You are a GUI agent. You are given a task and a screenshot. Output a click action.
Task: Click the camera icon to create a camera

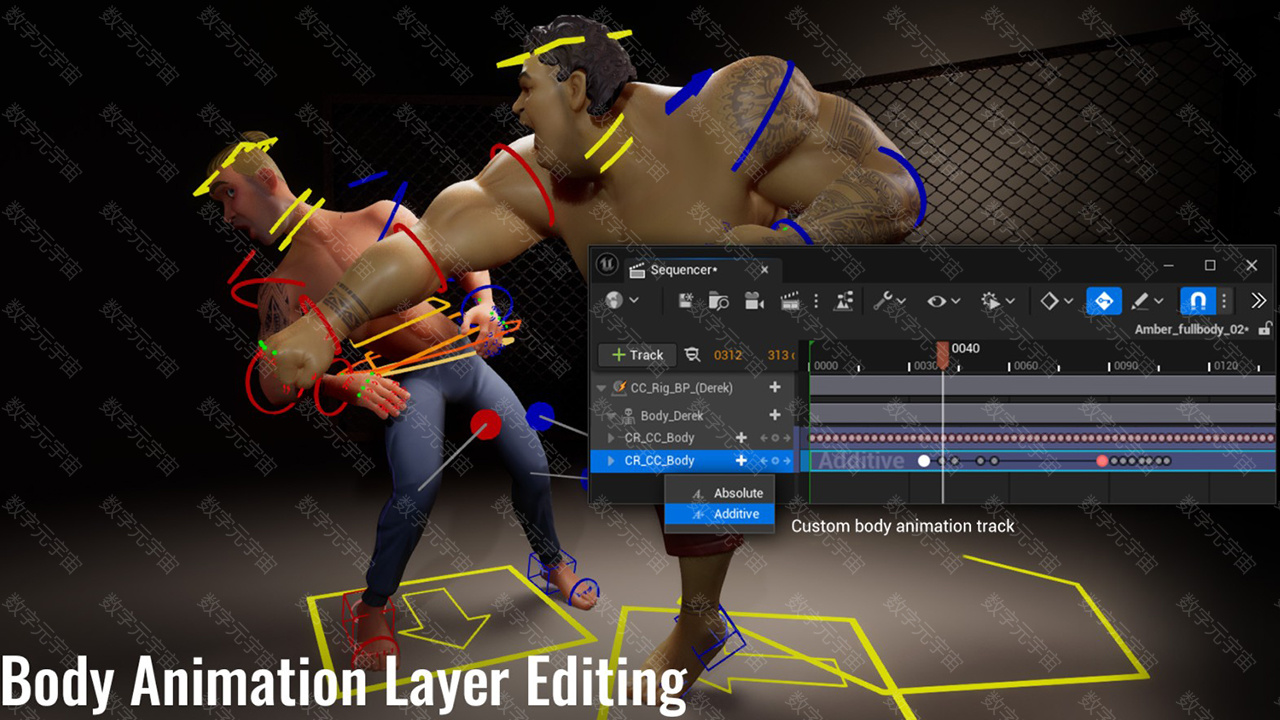coord(755,301)
